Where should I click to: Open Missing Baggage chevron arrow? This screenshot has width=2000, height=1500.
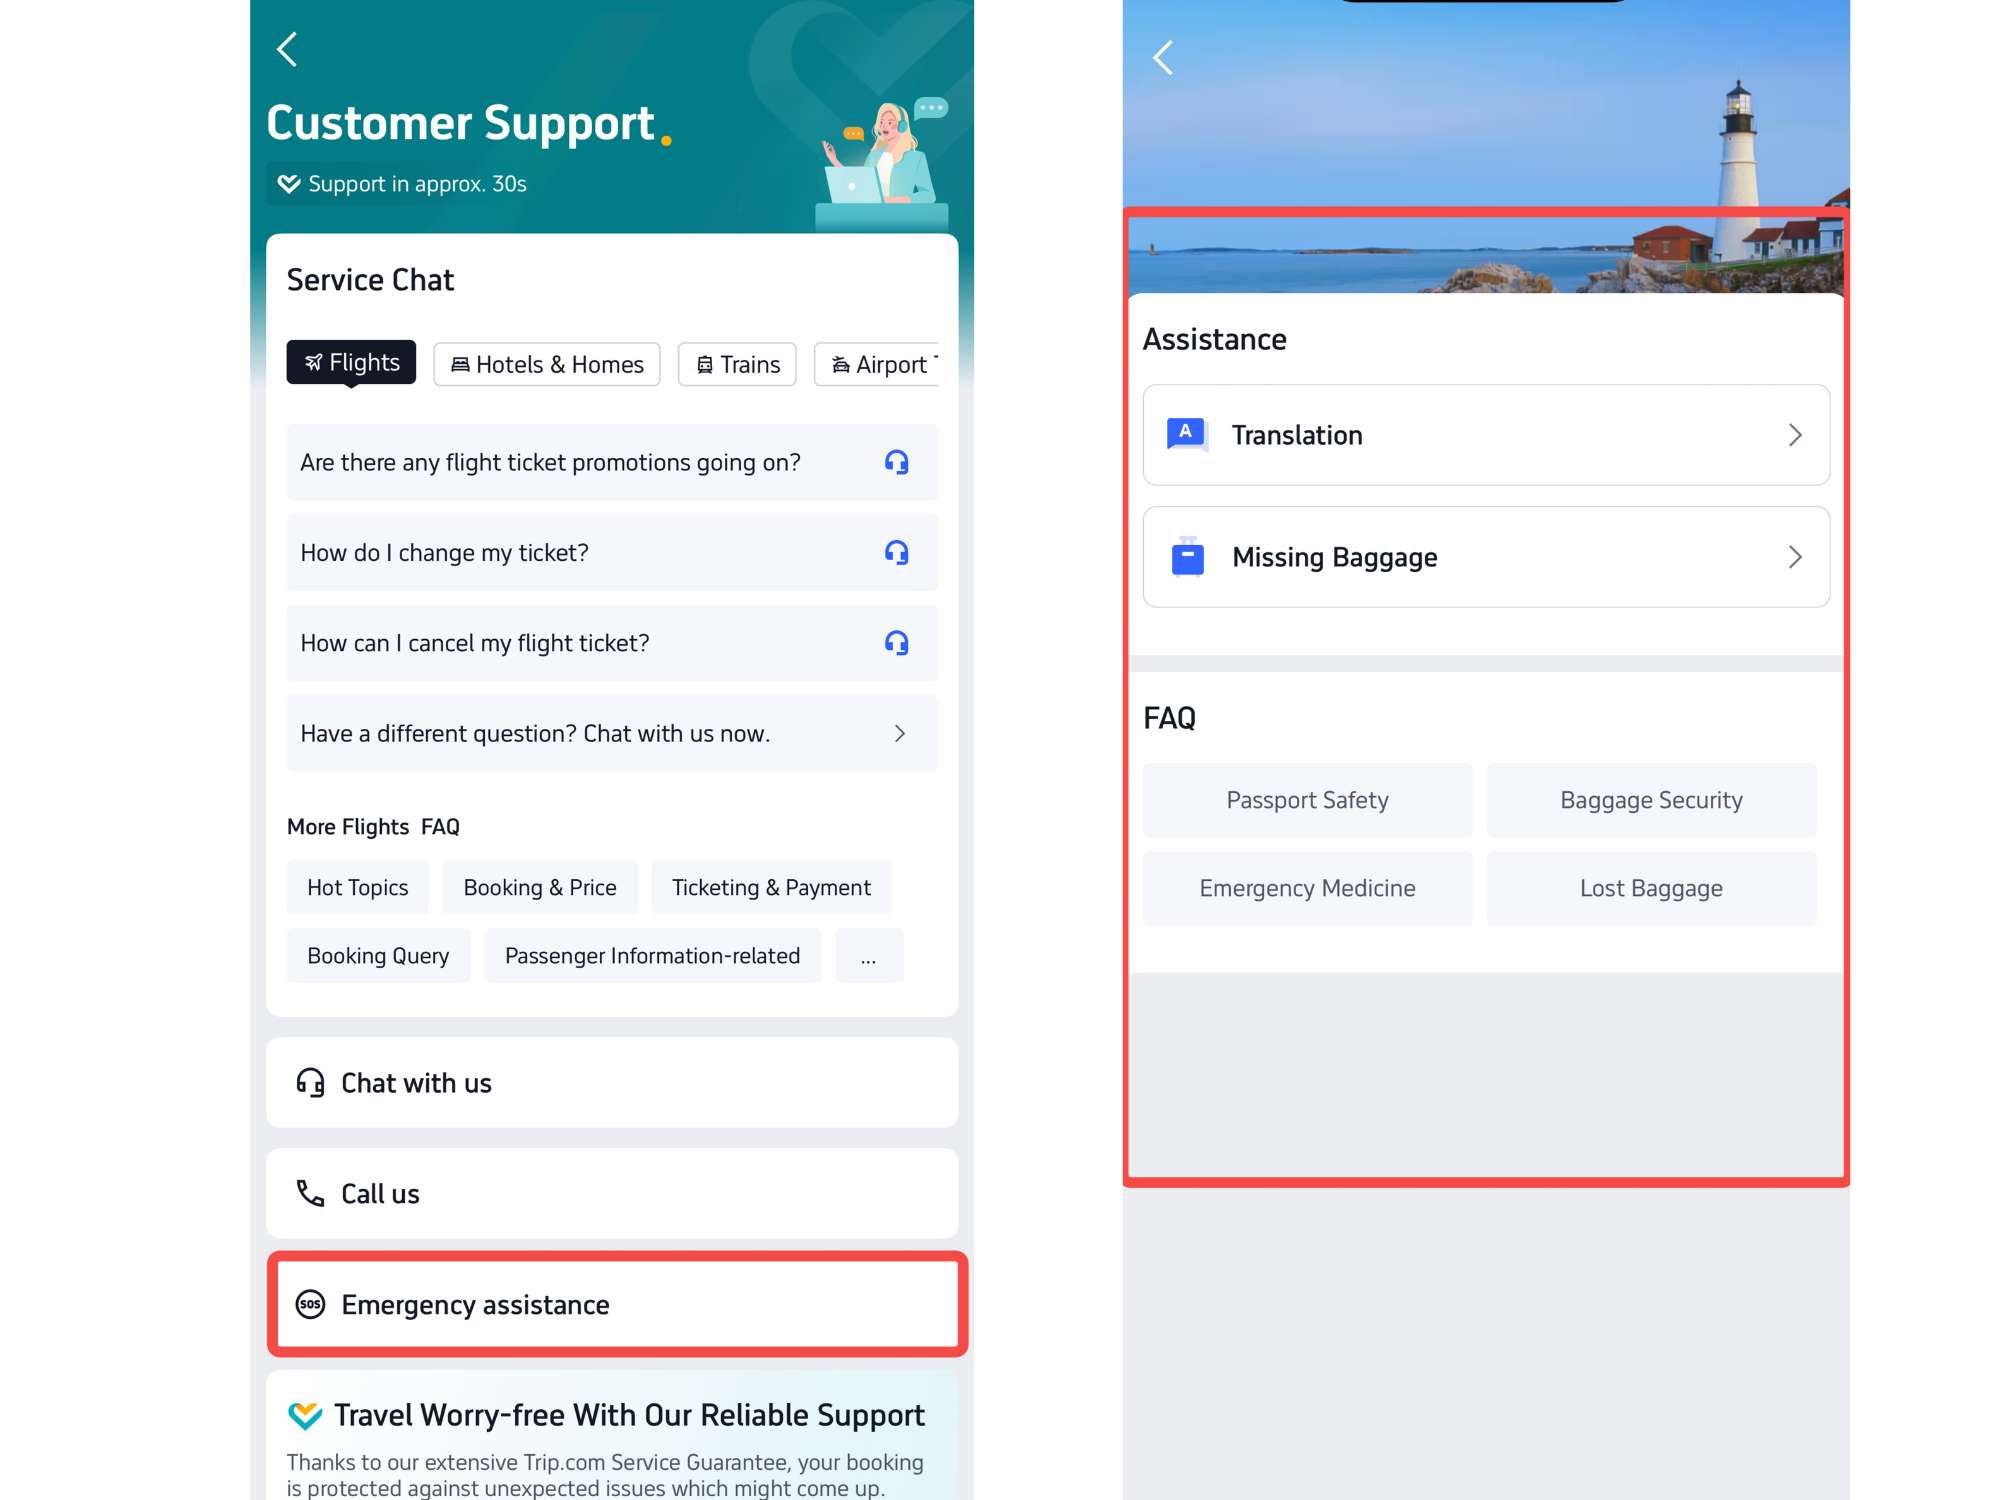[1795, 557]
